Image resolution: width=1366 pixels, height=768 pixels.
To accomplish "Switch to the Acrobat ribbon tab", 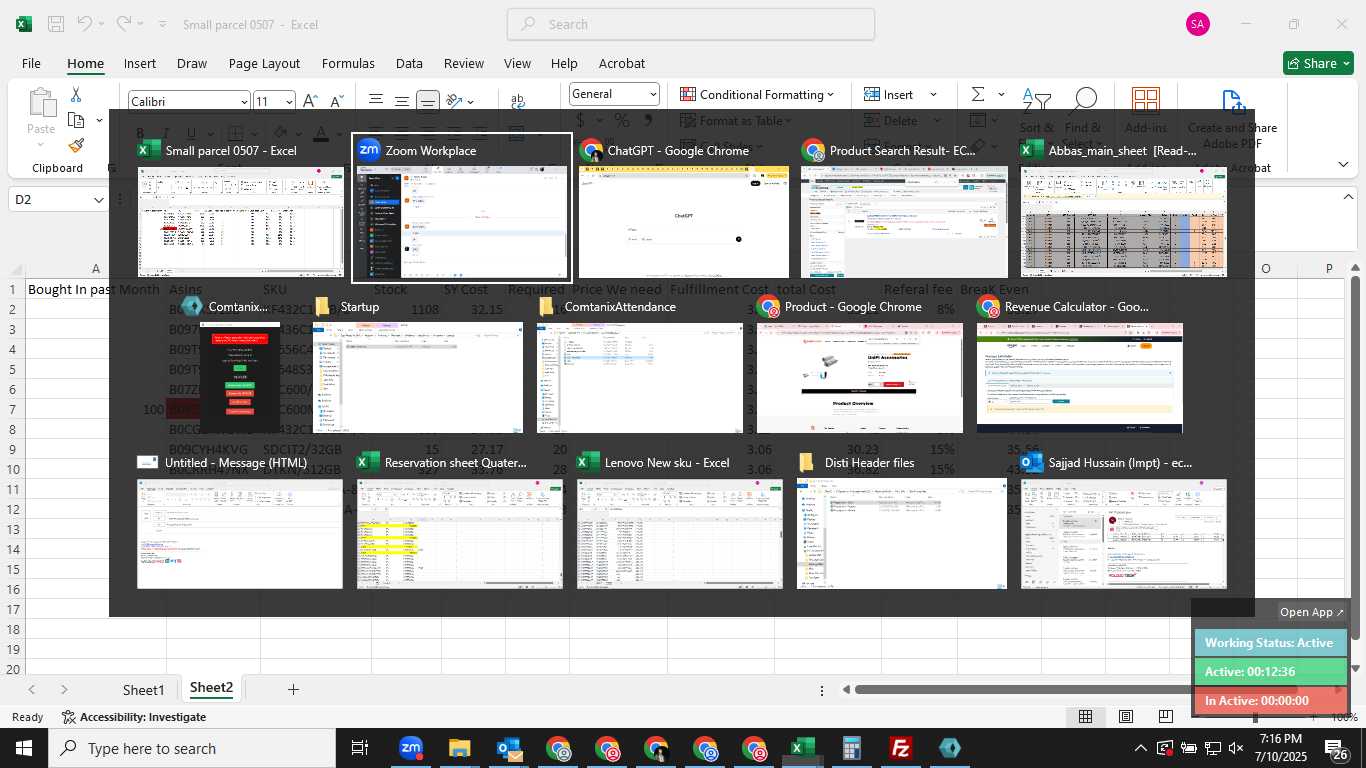I will (622, 63).
